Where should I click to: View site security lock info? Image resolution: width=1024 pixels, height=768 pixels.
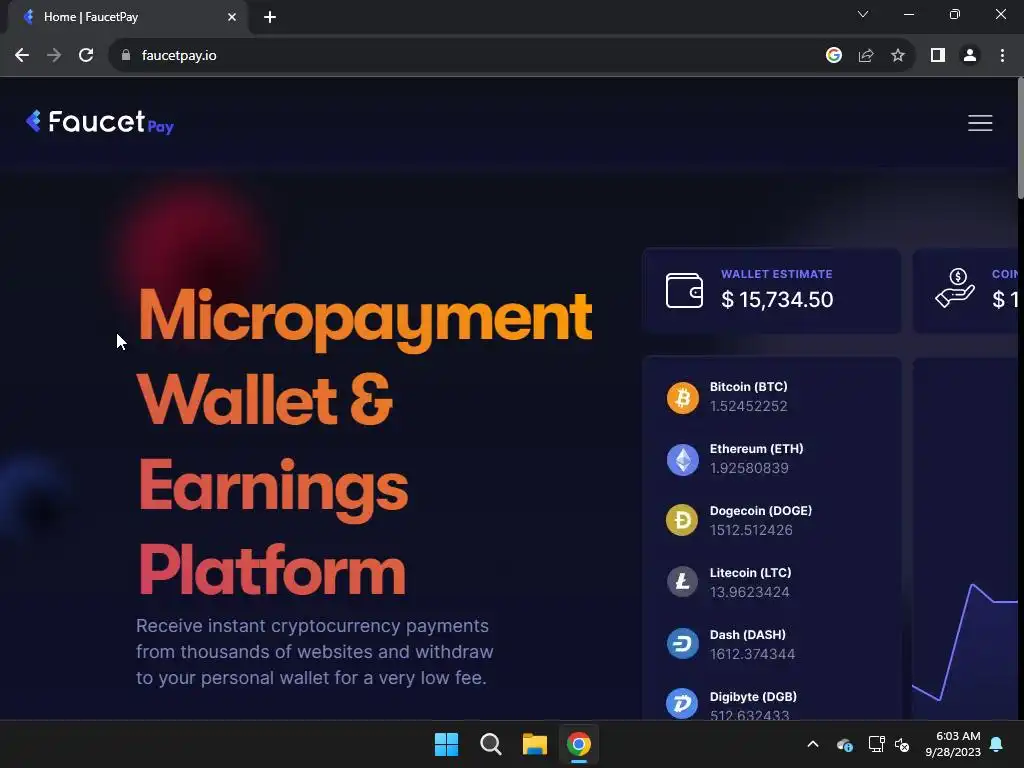point(125,56)
